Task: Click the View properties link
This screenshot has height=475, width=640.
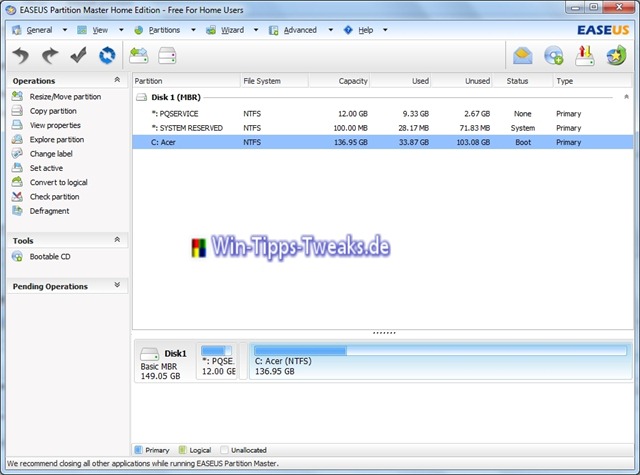Action: point(55,125)
